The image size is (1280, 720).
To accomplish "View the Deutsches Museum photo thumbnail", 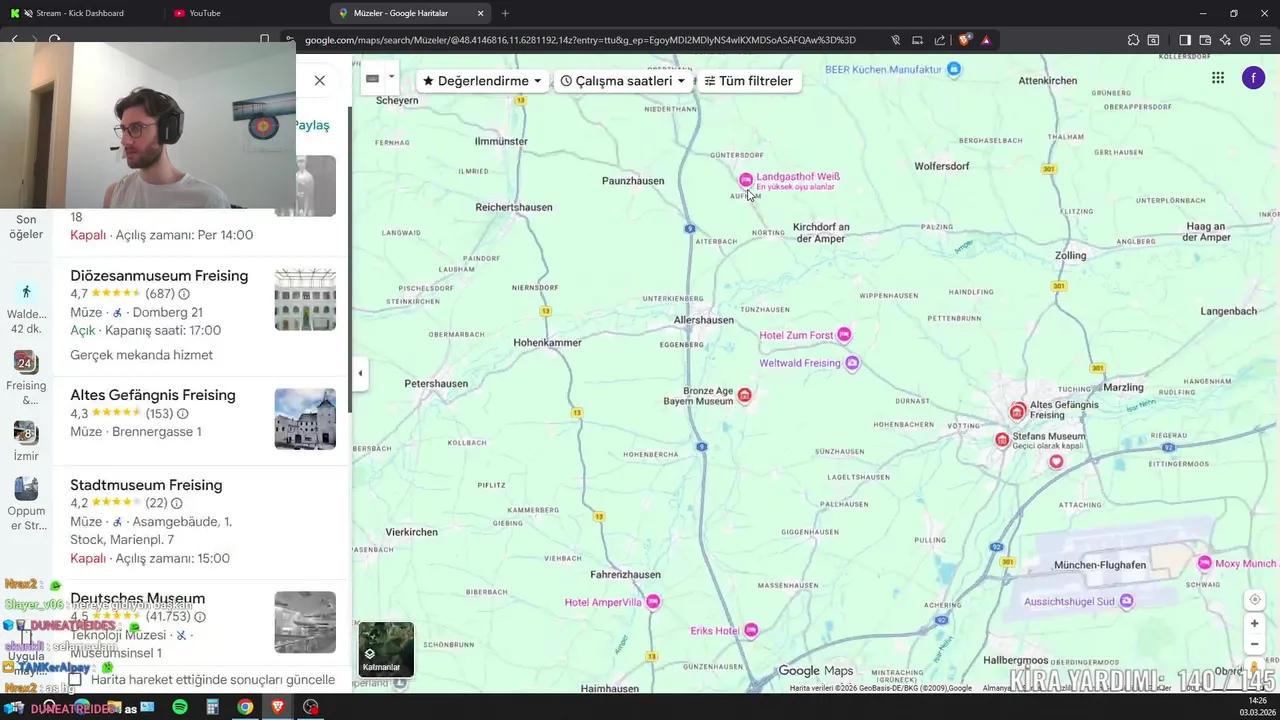I will [x=305, y=622].
